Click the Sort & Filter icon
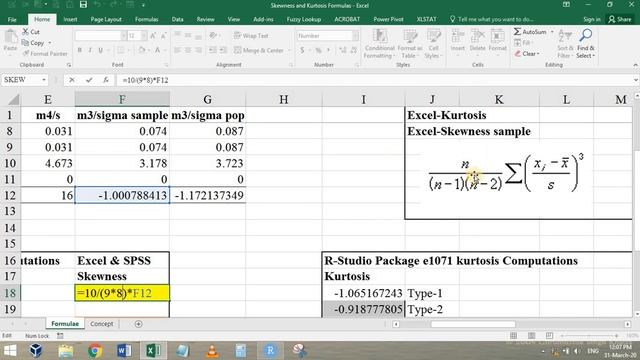 (565, 36)
